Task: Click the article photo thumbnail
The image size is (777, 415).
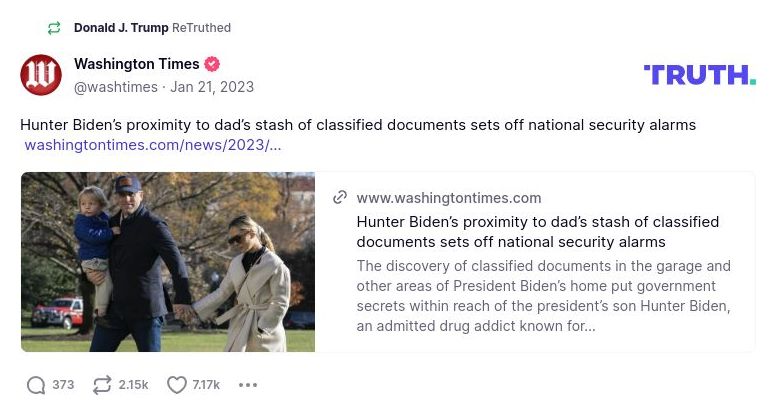Action: click(168, 262)
